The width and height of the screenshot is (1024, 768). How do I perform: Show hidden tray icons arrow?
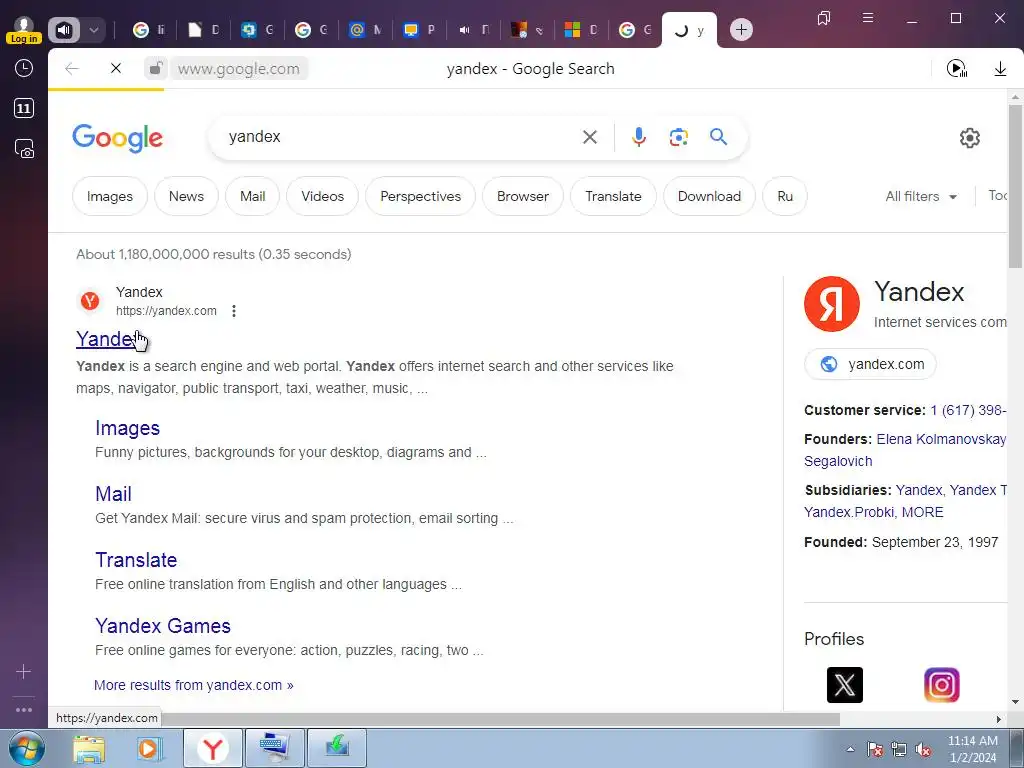click(850, 749)
